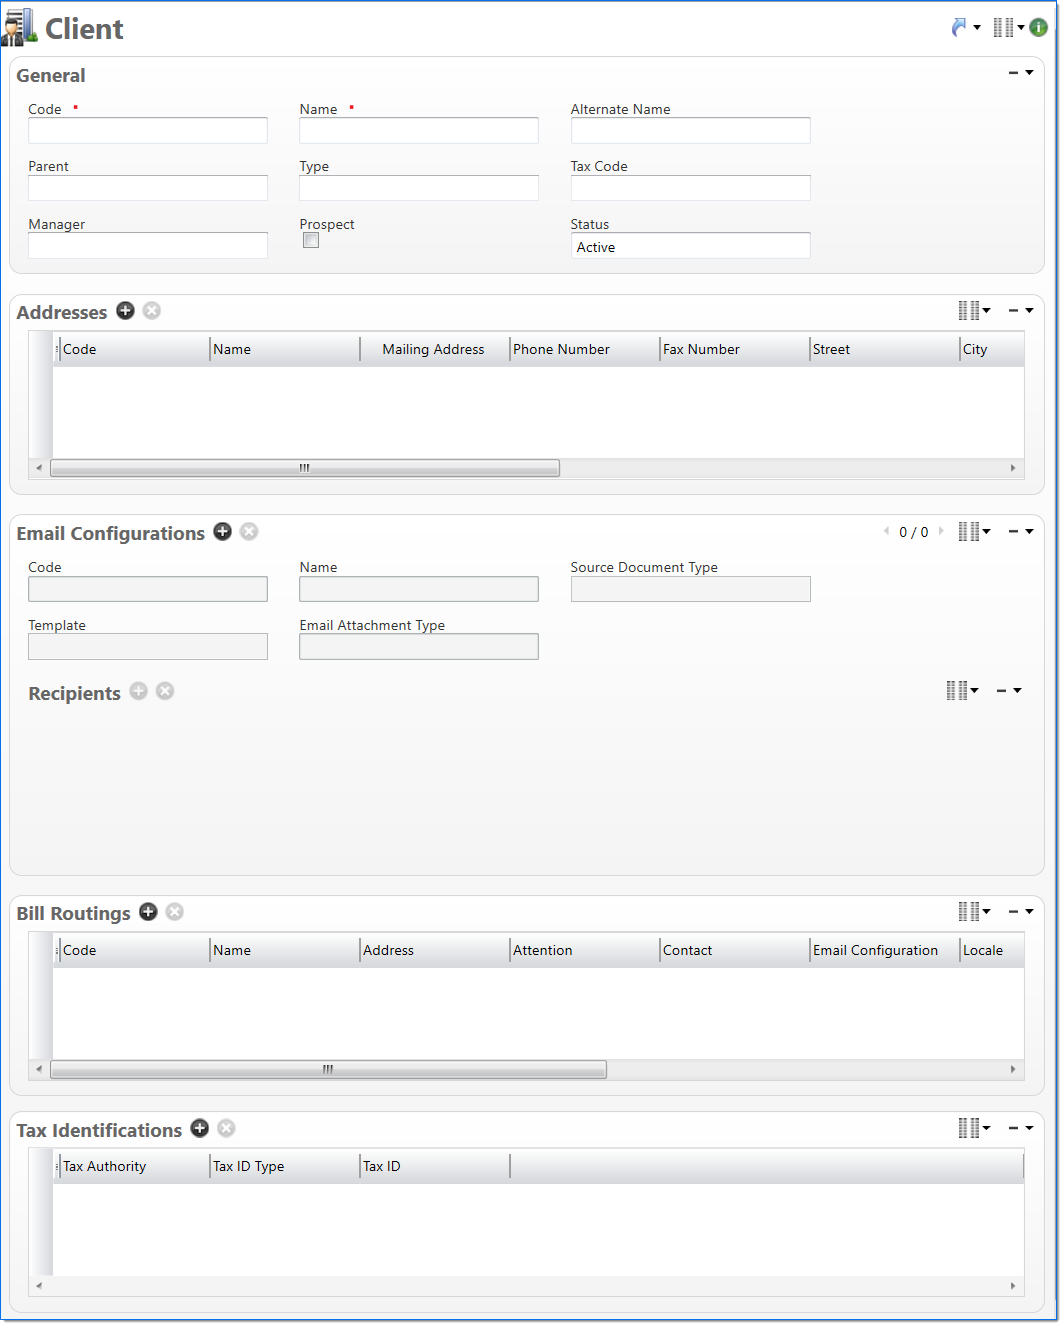
Task: Go to next Email Configuration record
Action: (x=941, y=531)
